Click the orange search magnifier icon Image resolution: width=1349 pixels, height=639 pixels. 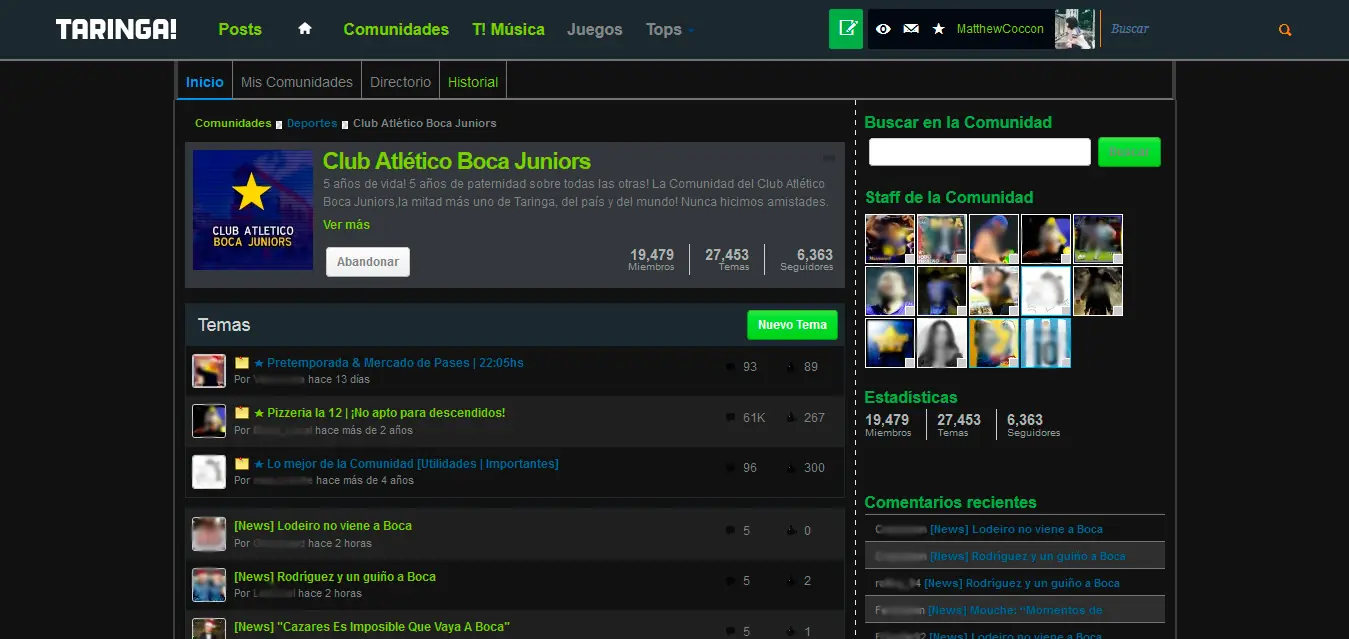point(1285,30)
